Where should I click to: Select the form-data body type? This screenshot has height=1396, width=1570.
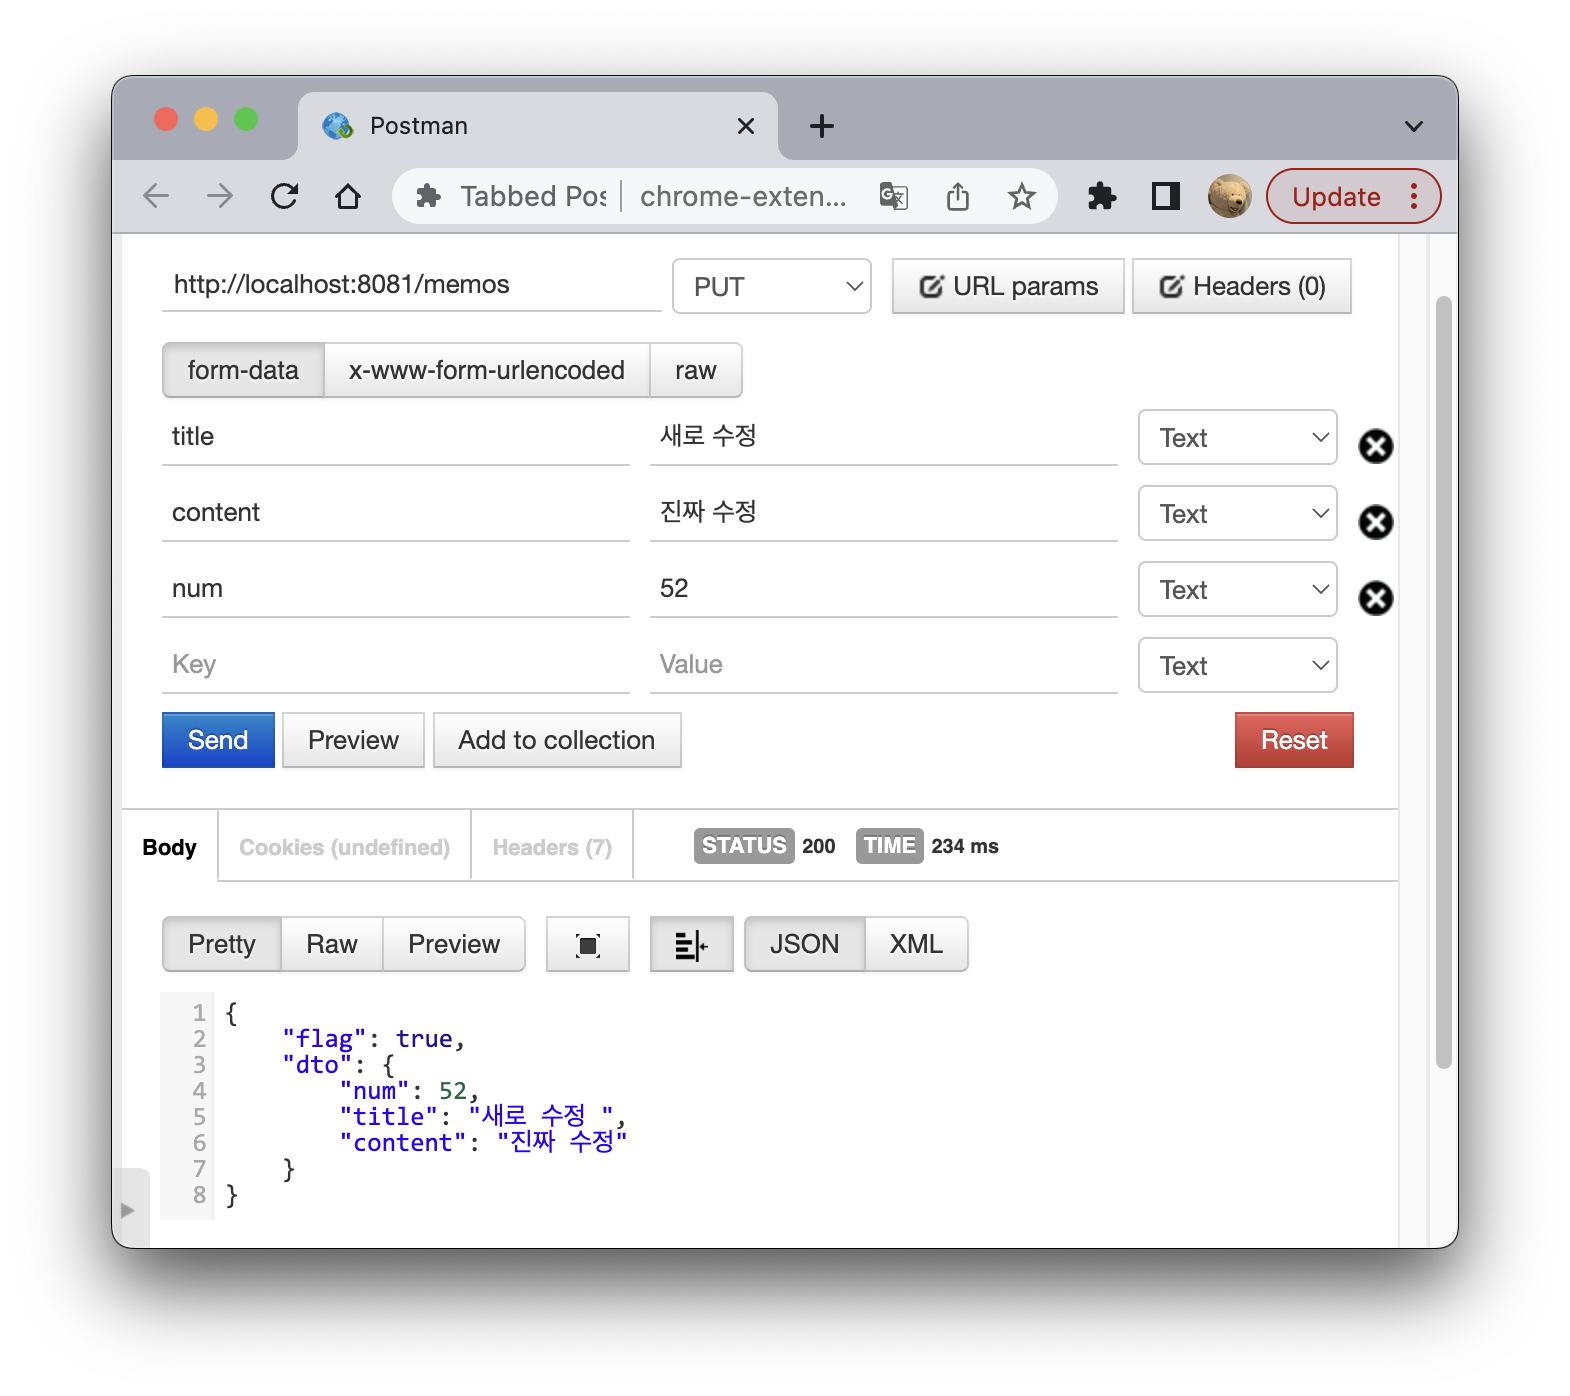(x=243, y=370)
